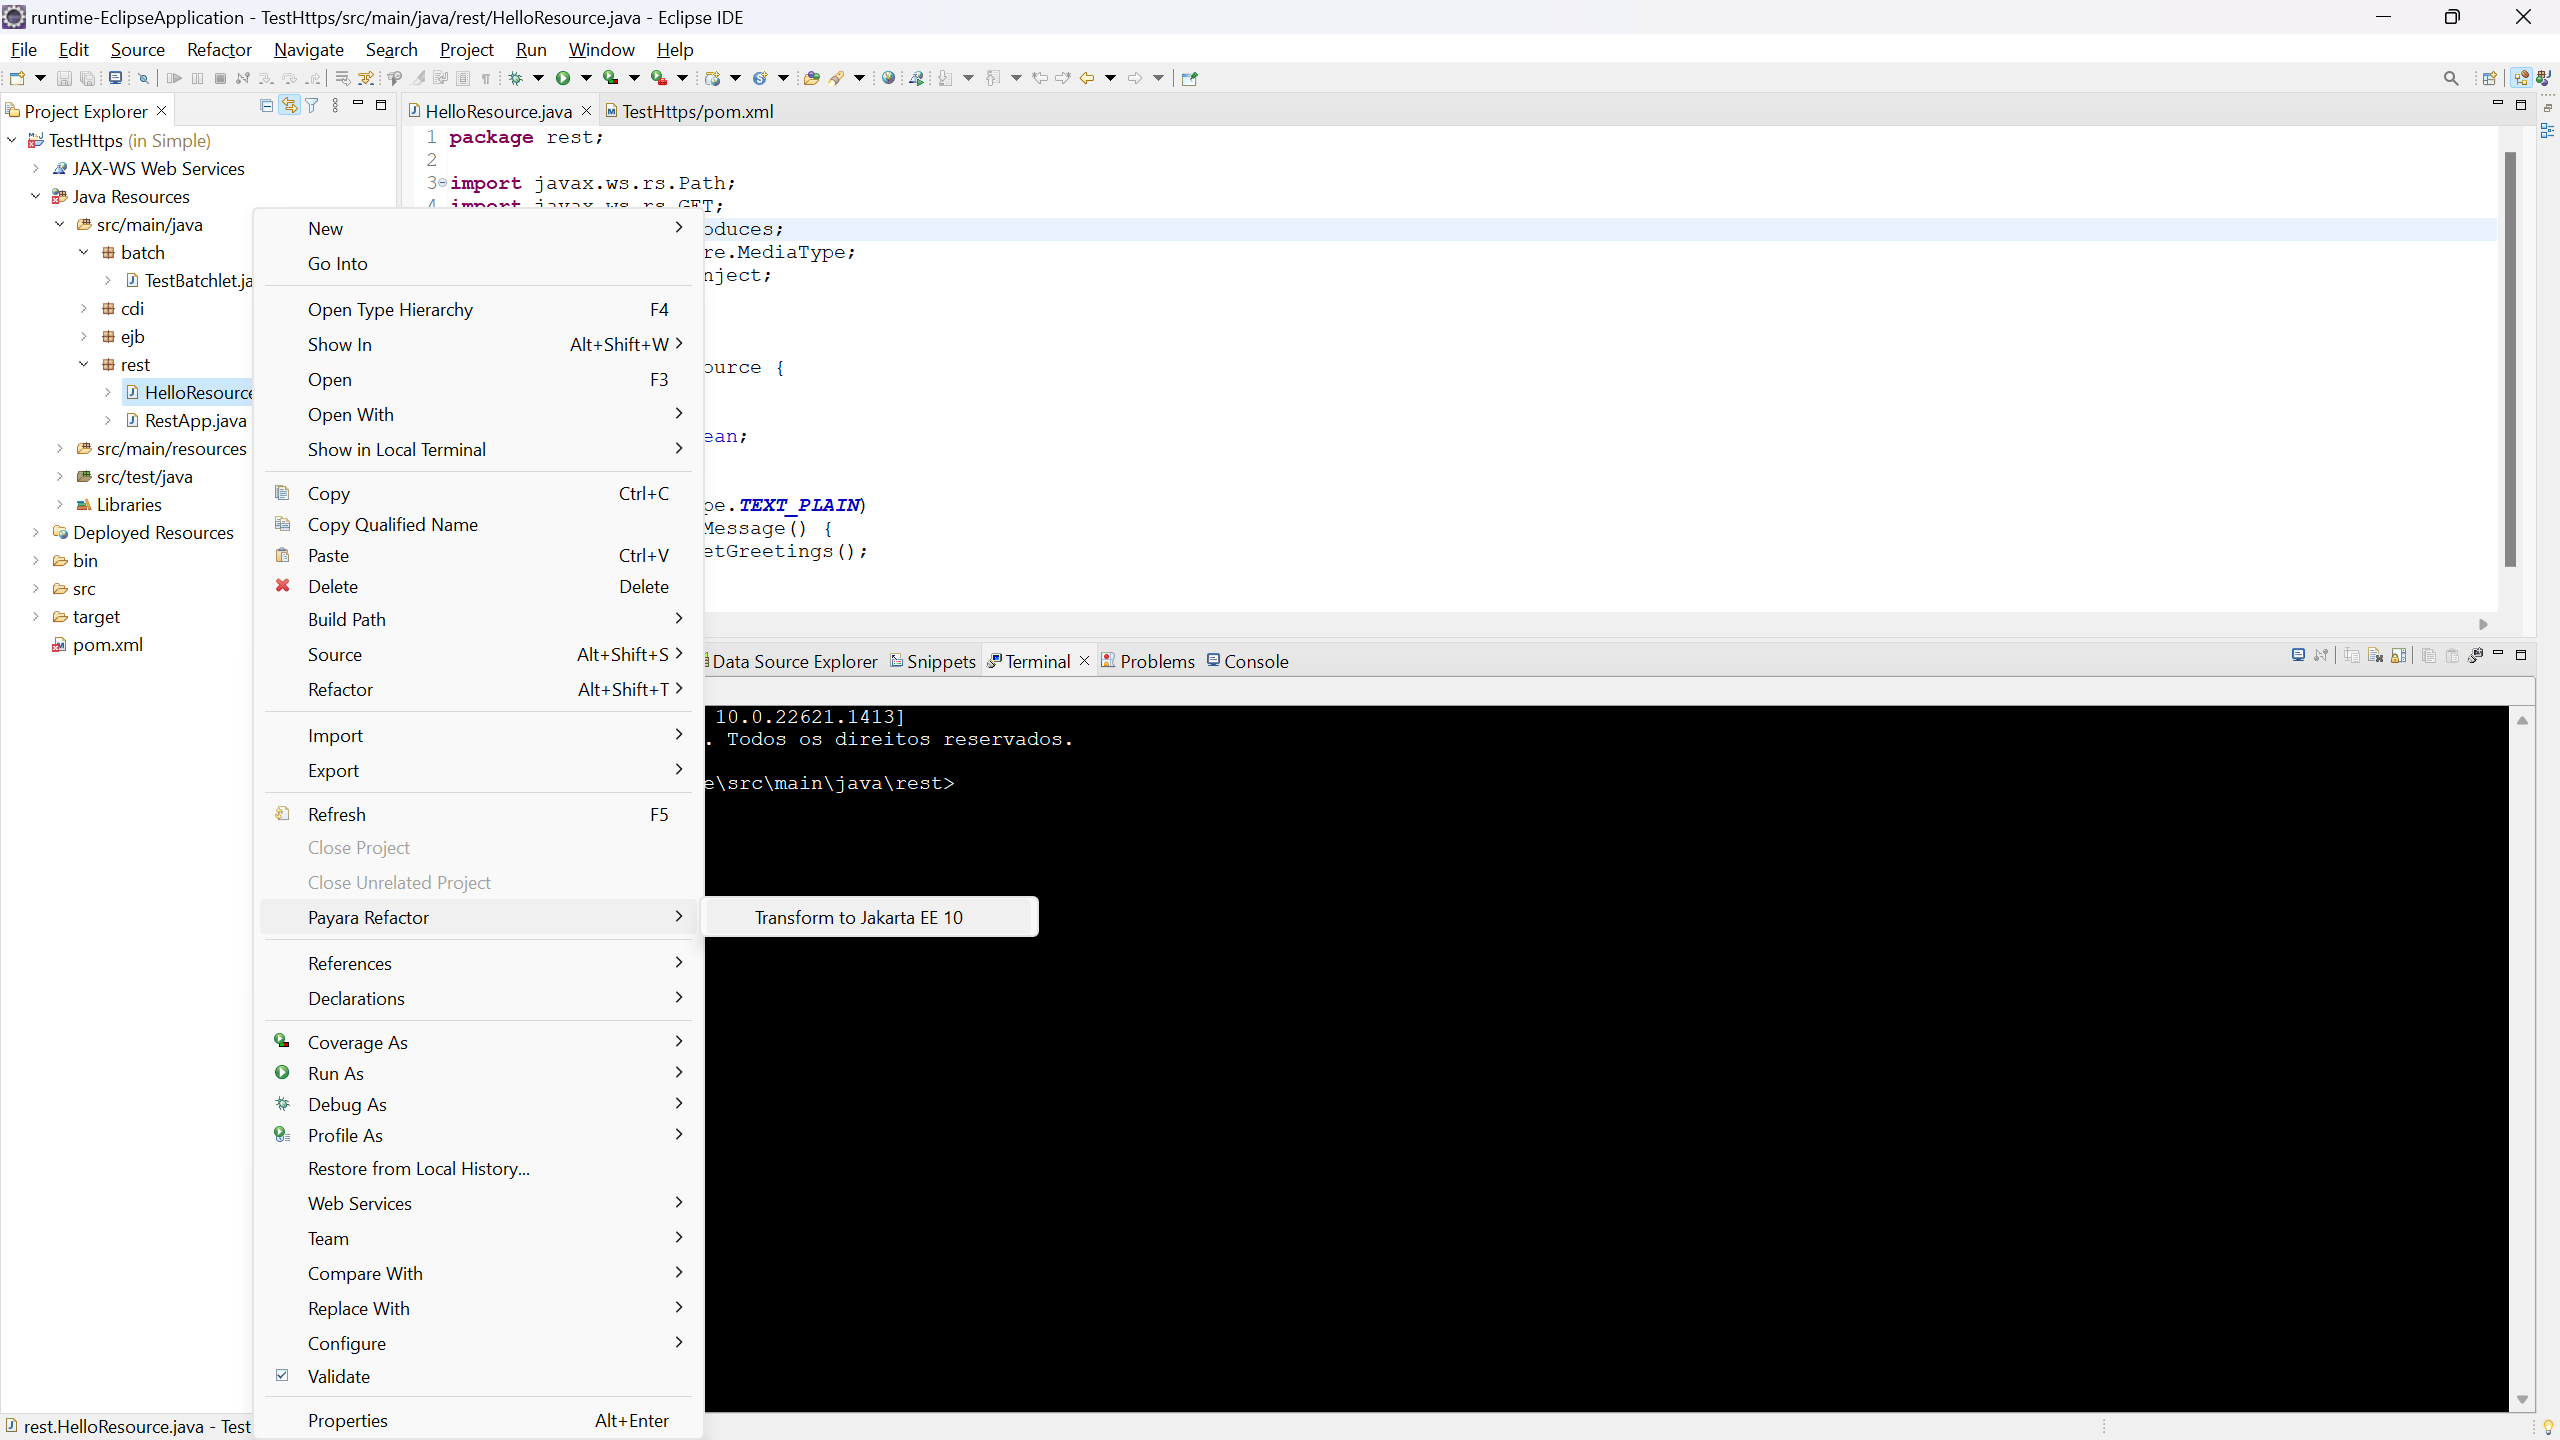This screenshot has width=2560, height=1440.
Task: Toggle Link with Editor in Project Explorer
Action: point(289,105)
